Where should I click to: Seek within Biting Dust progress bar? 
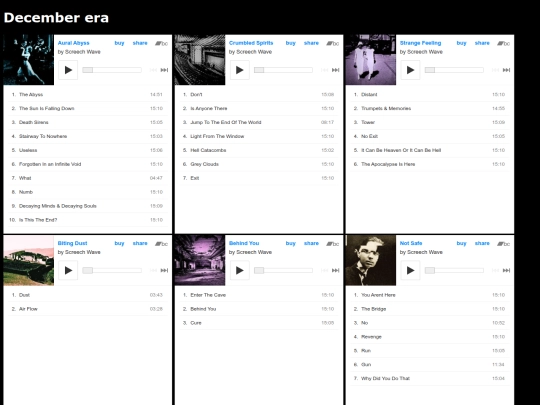point(112,270)
